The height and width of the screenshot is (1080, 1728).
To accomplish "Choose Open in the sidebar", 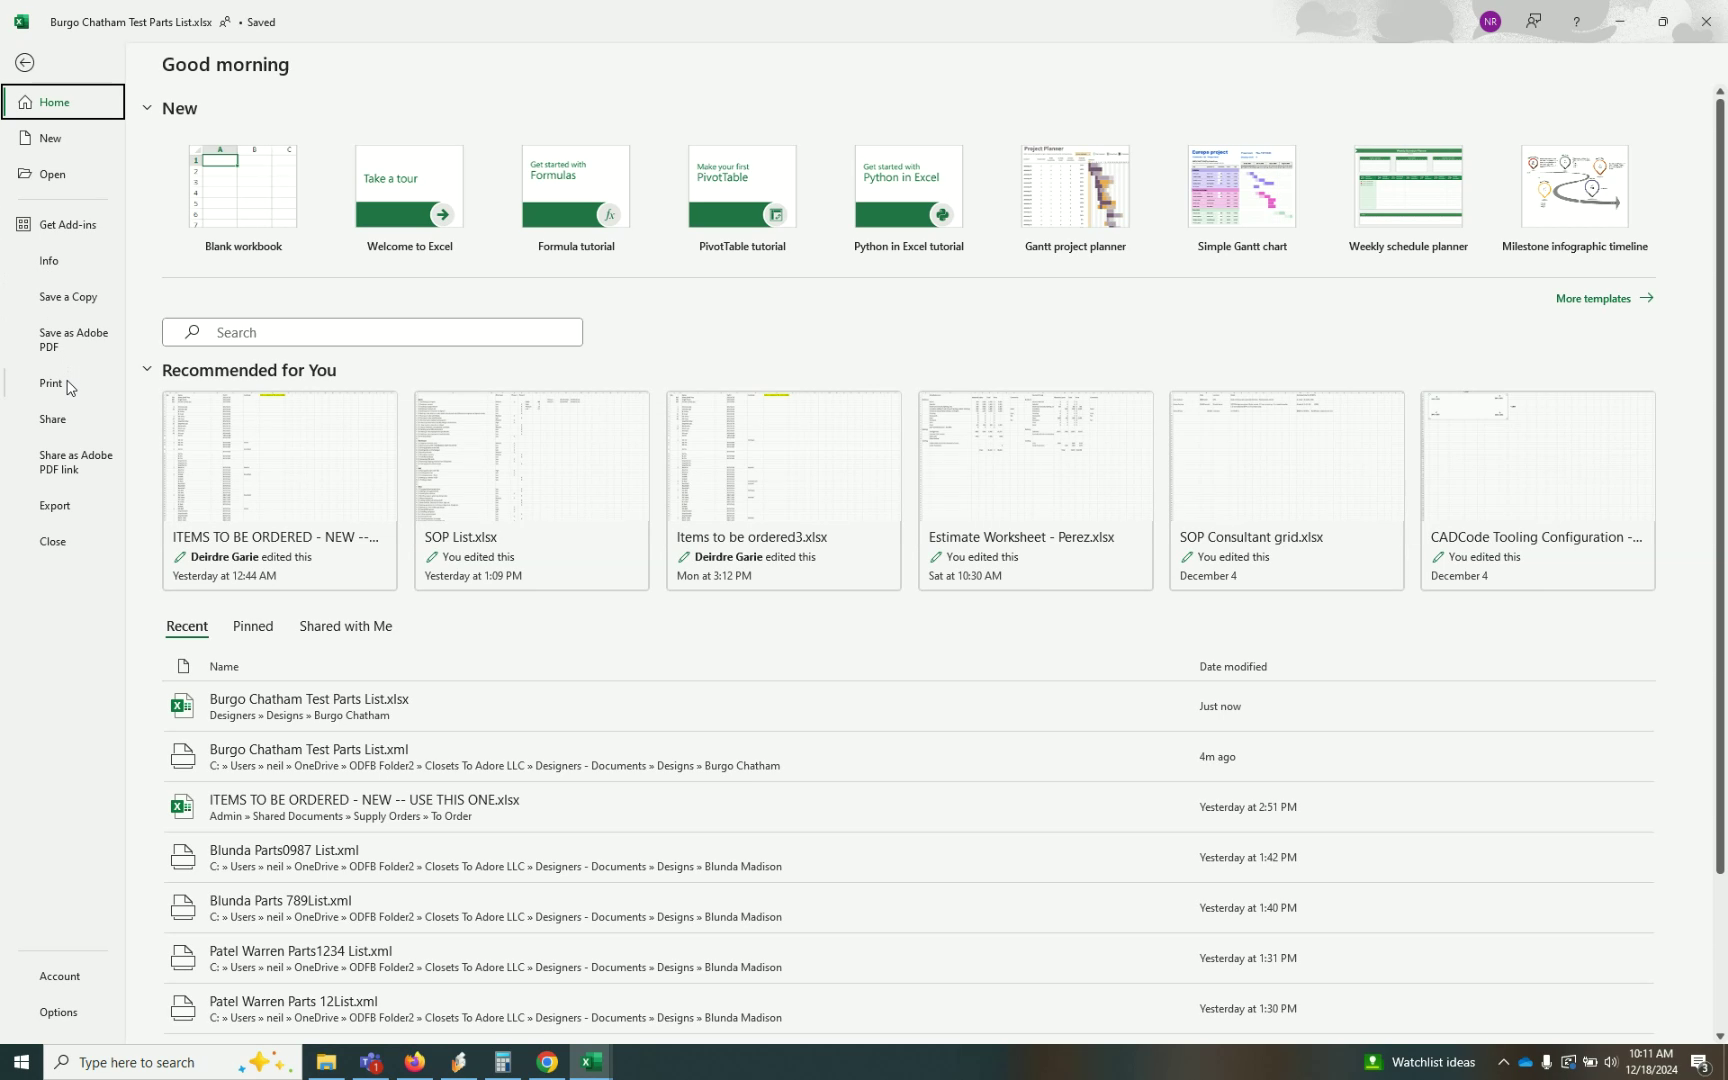I will tap(63, 174).
